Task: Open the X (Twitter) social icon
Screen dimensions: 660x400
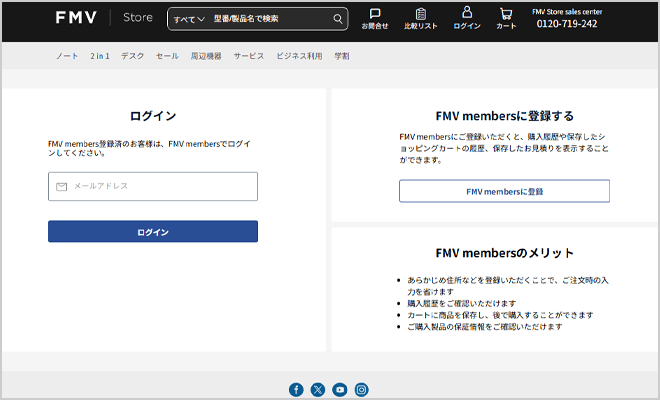Action: pyautogui.click(x=318, y=389)
